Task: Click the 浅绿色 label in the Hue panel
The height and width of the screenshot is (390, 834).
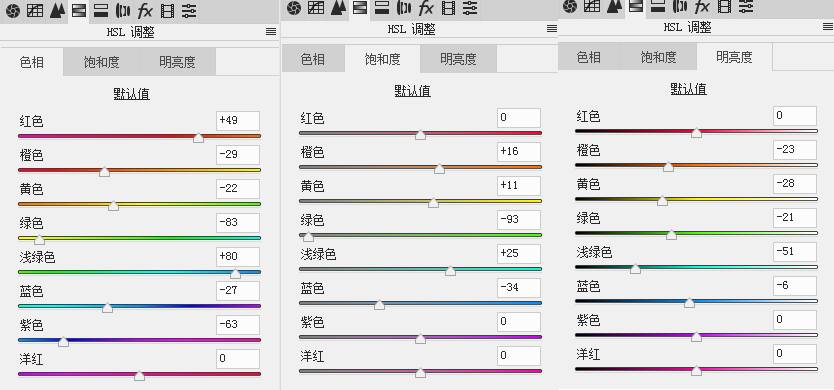Action: click(x=37, y=258)
